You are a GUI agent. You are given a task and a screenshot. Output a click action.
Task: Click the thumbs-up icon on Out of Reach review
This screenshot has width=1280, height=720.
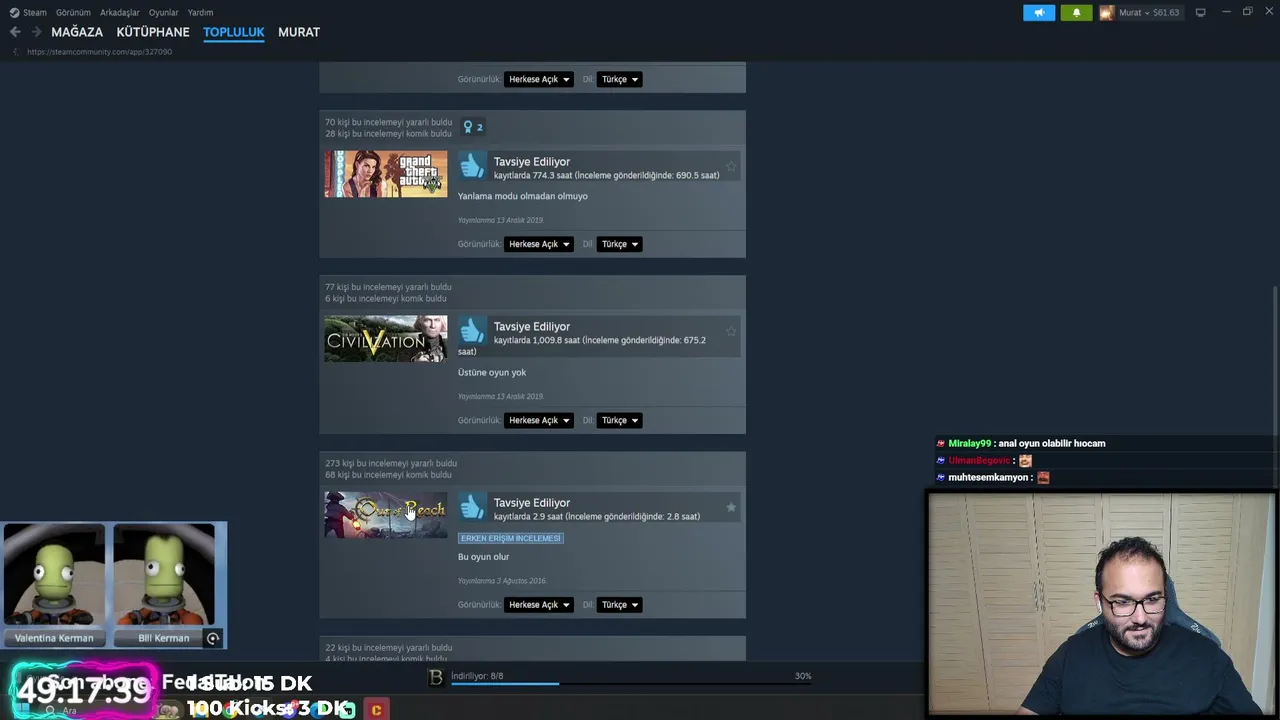[x=472, y=507]
